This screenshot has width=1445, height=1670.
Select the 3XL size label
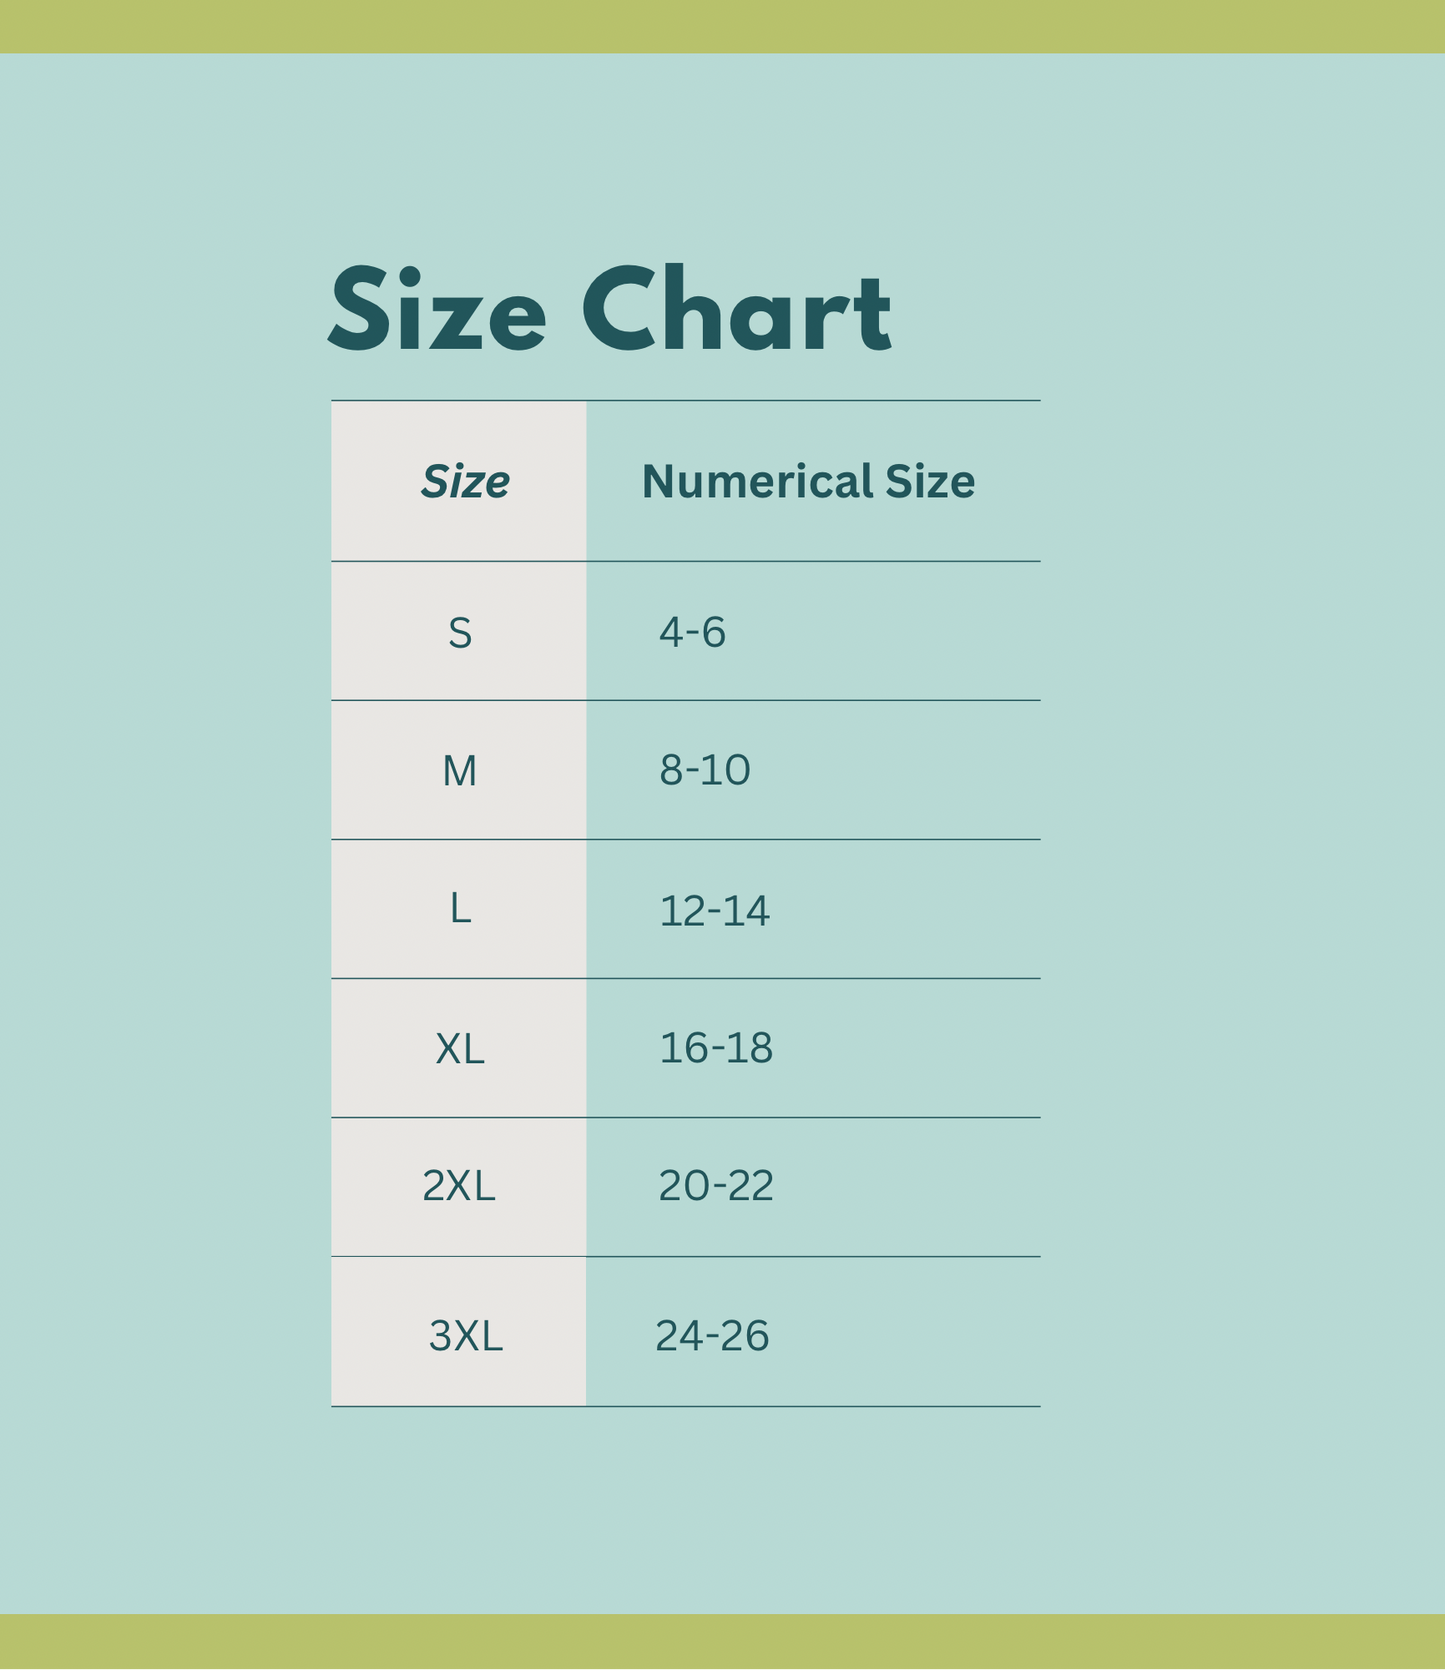coord(465,1336)
